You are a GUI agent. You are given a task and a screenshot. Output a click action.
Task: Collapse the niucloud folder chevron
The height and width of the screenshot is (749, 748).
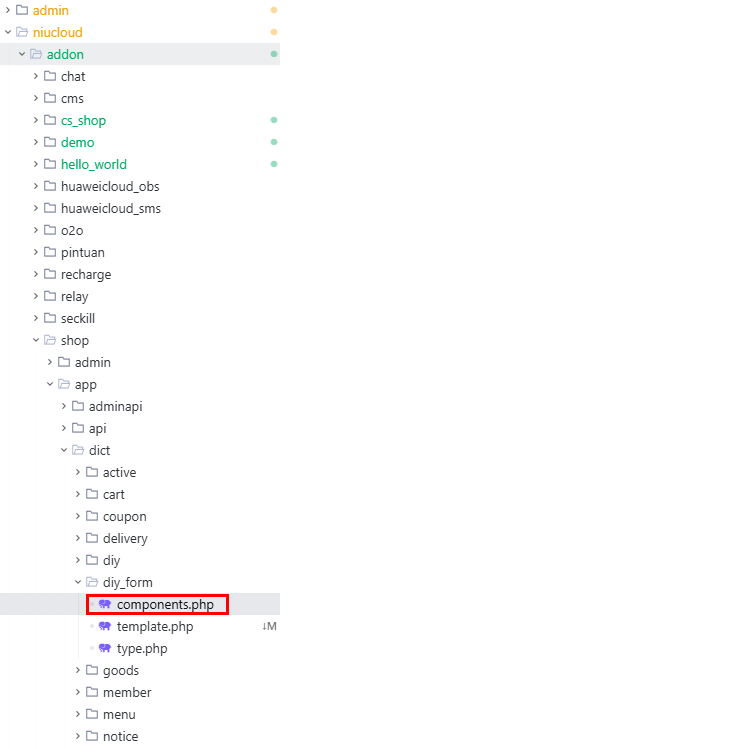click(8, 32)
